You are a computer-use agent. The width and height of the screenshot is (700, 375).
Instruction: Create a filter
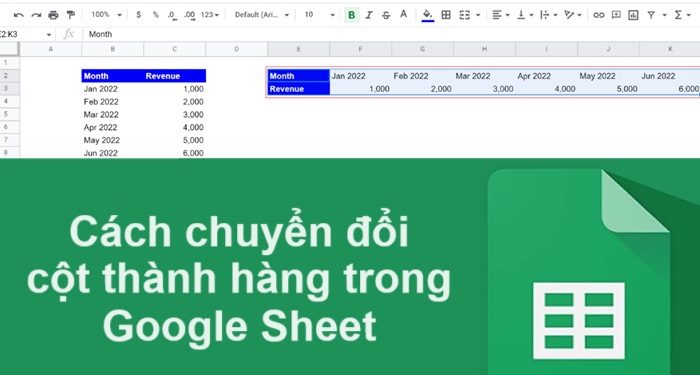pos(651,15)
